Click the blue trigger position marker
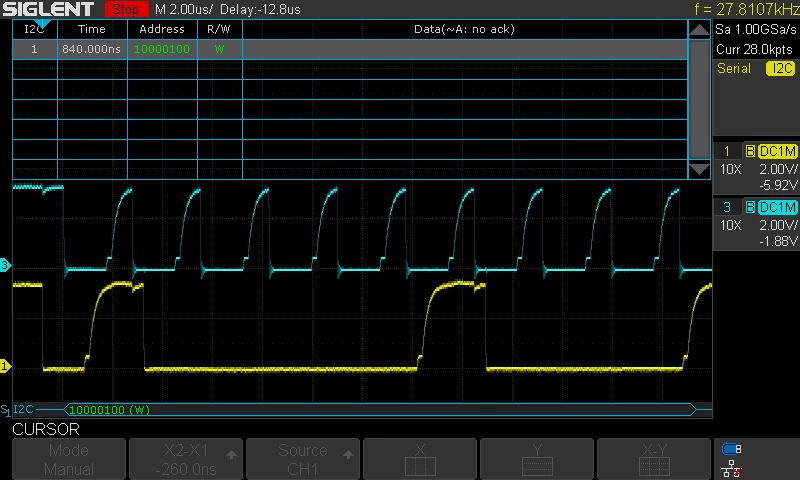Image resolution: width=800 pixels, height=480 pixels. click(43, 23)
